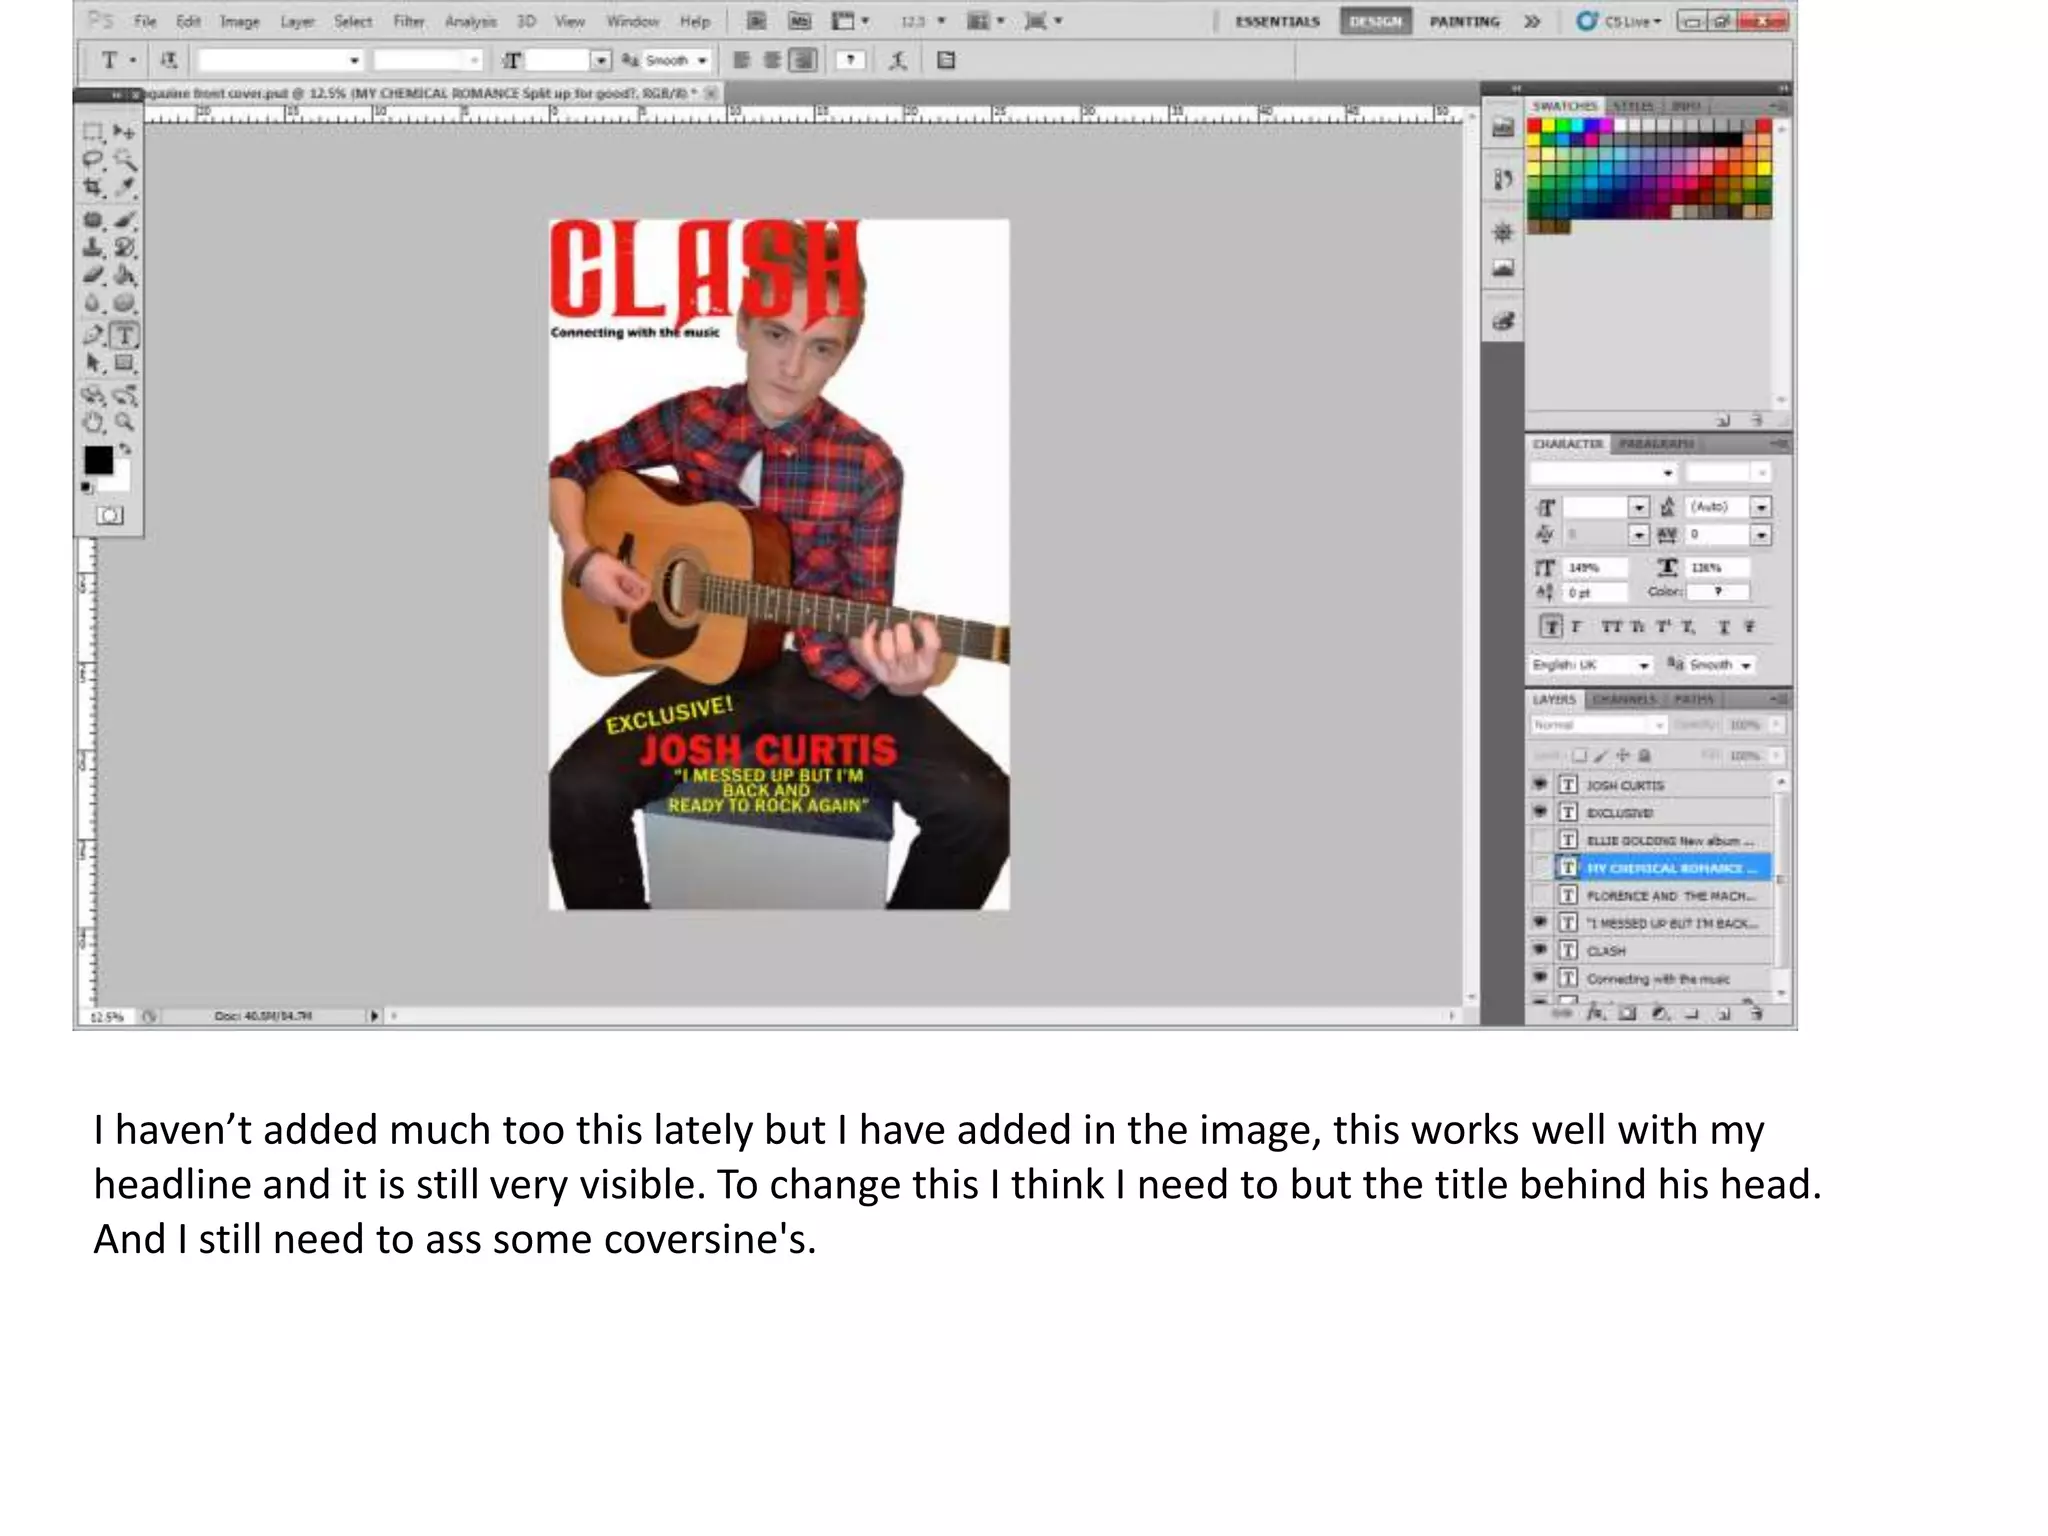Center text alignment button in options bar
The height and width of the screenshot is (1536, 2048).
772,61
